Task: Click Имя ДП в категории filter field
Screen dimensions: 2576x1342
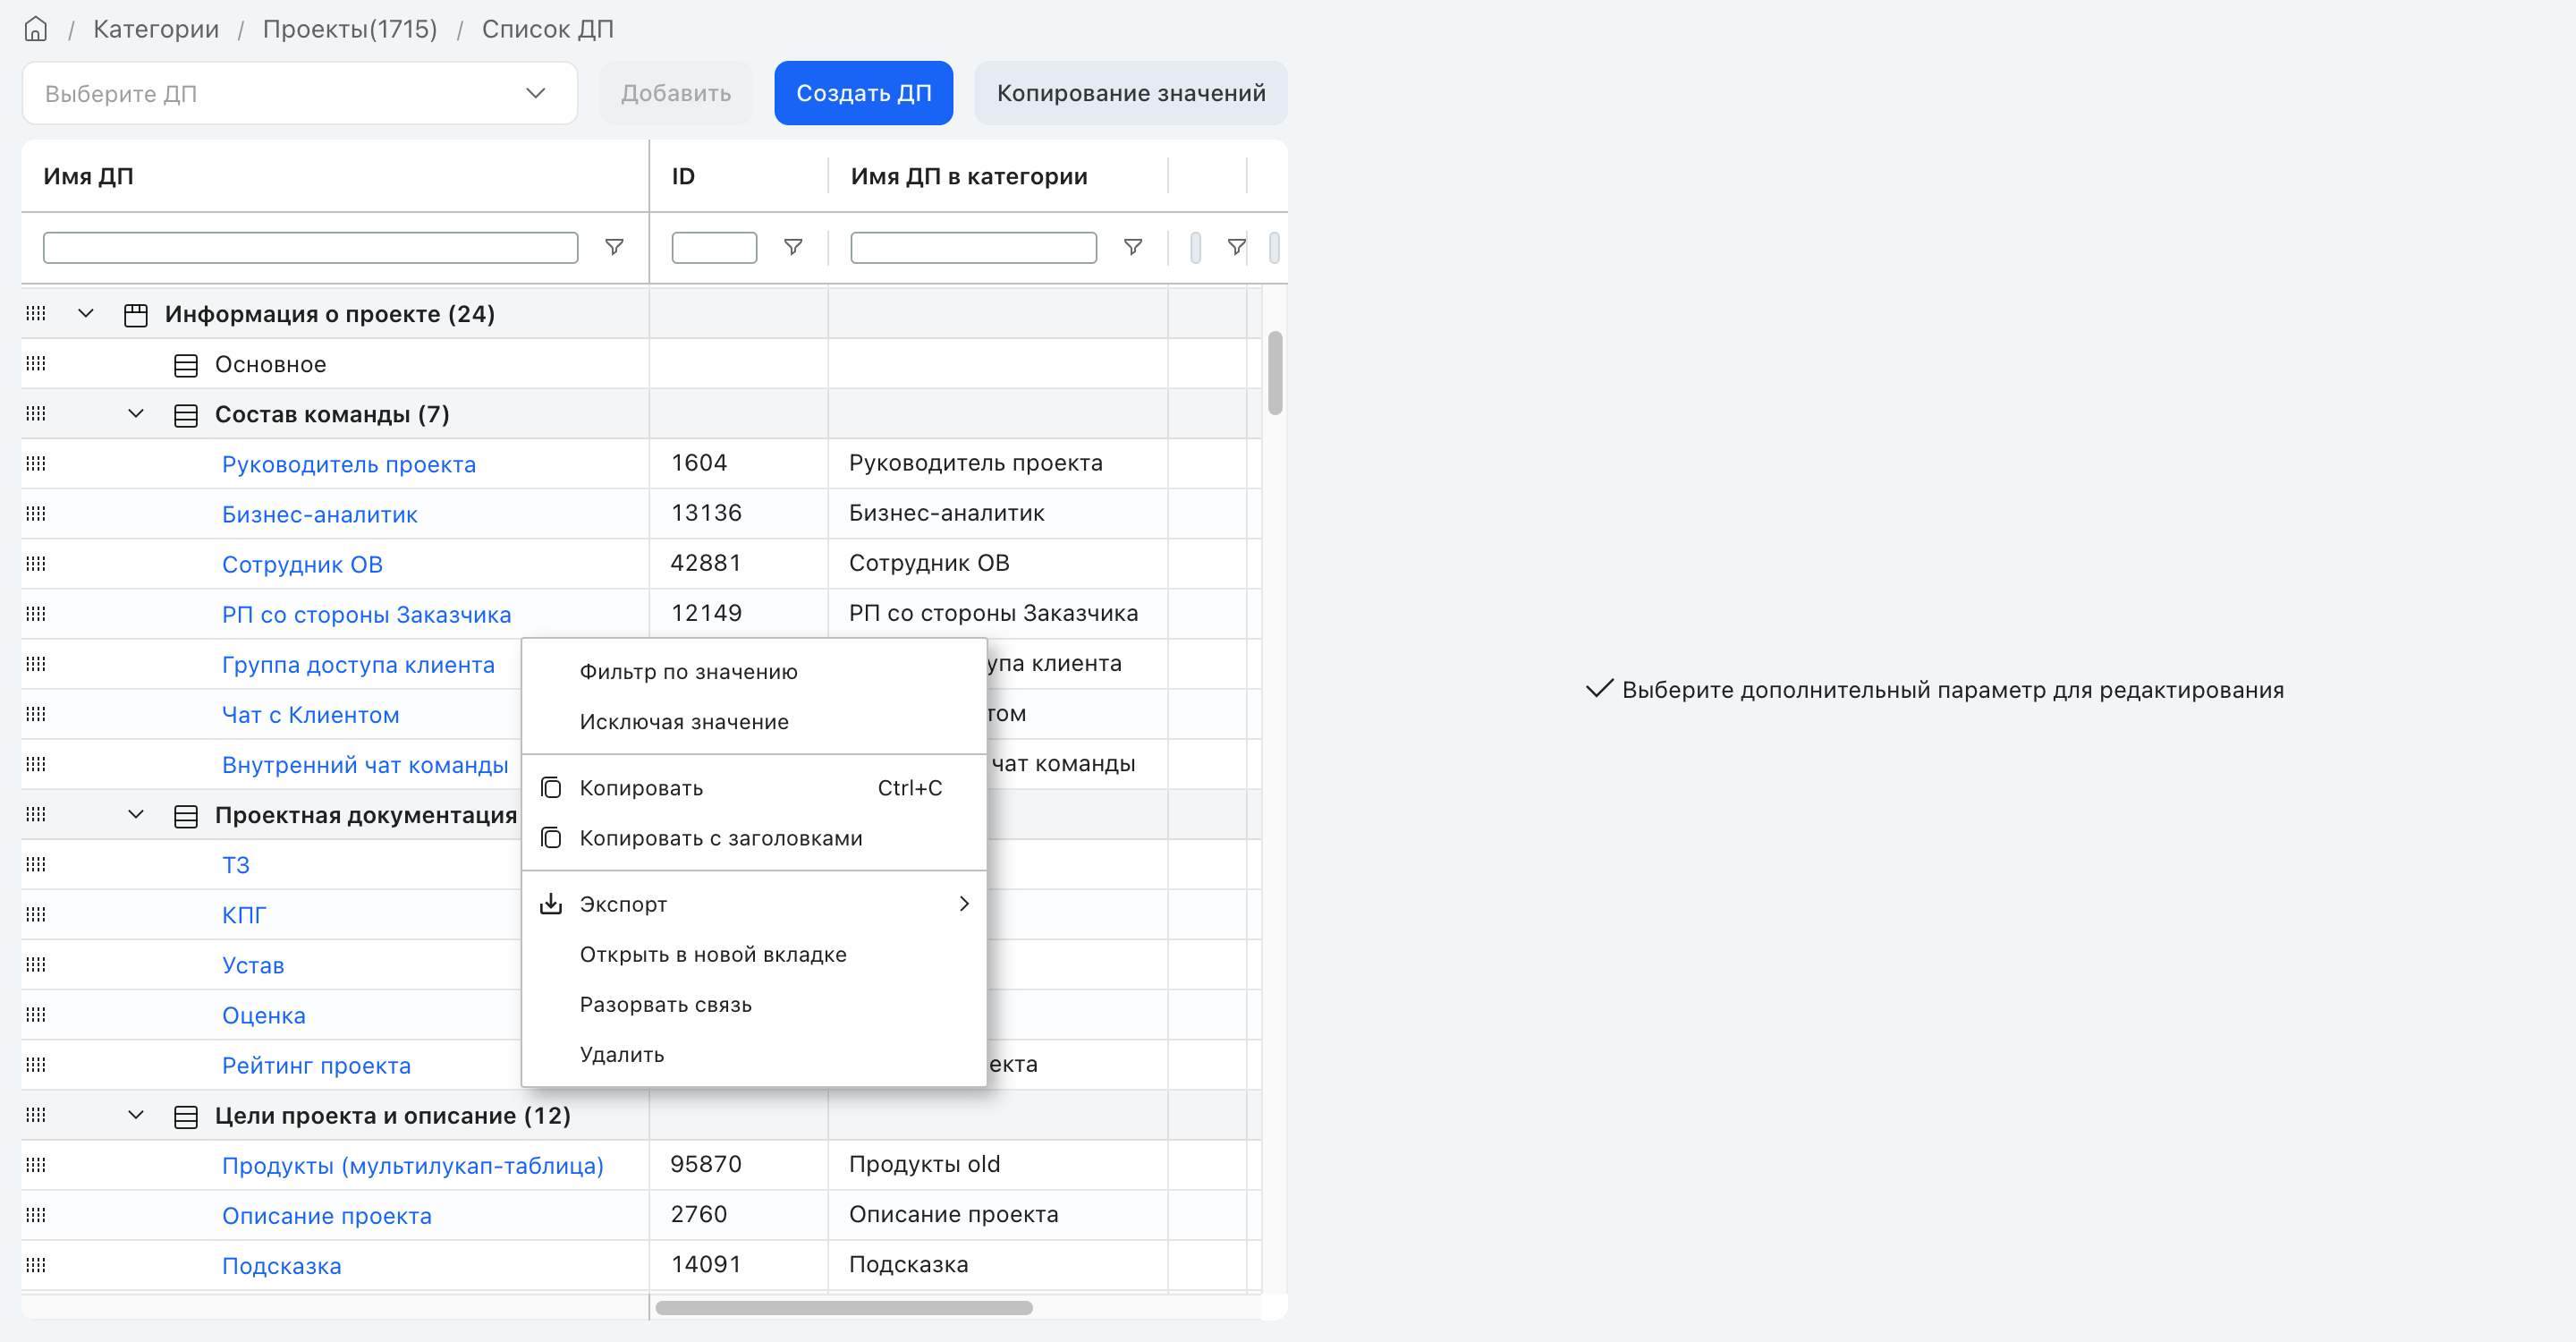Action: 973,247
